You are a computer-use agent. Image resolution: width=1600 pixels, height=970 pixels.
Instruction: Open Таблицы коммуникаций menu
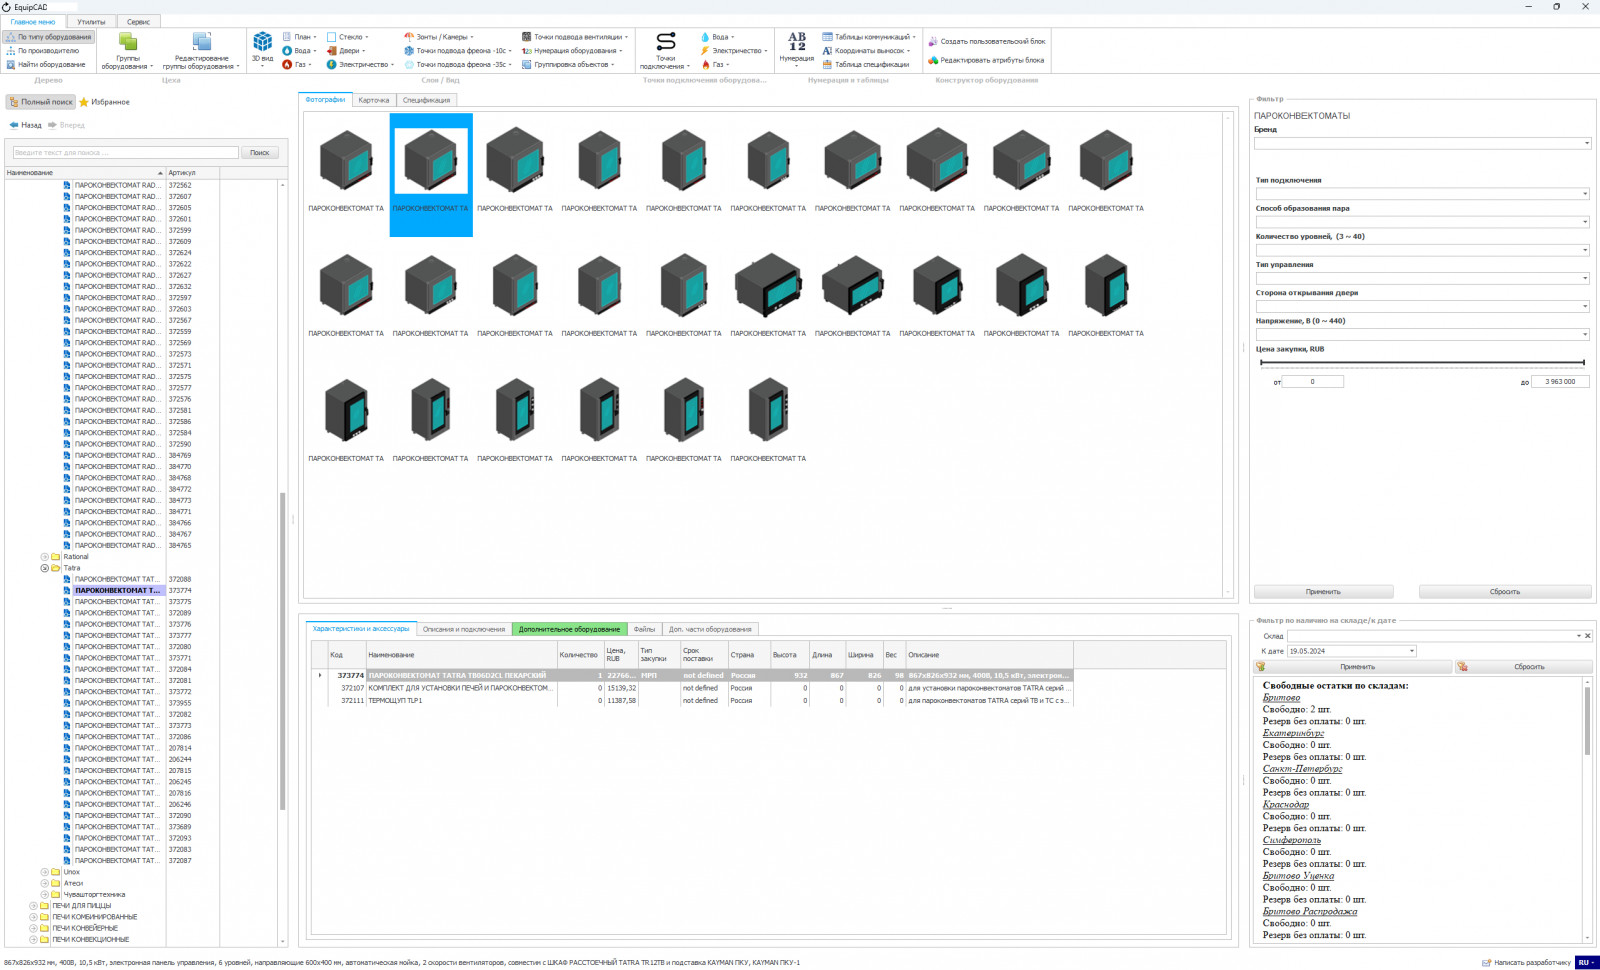point(869,37)
